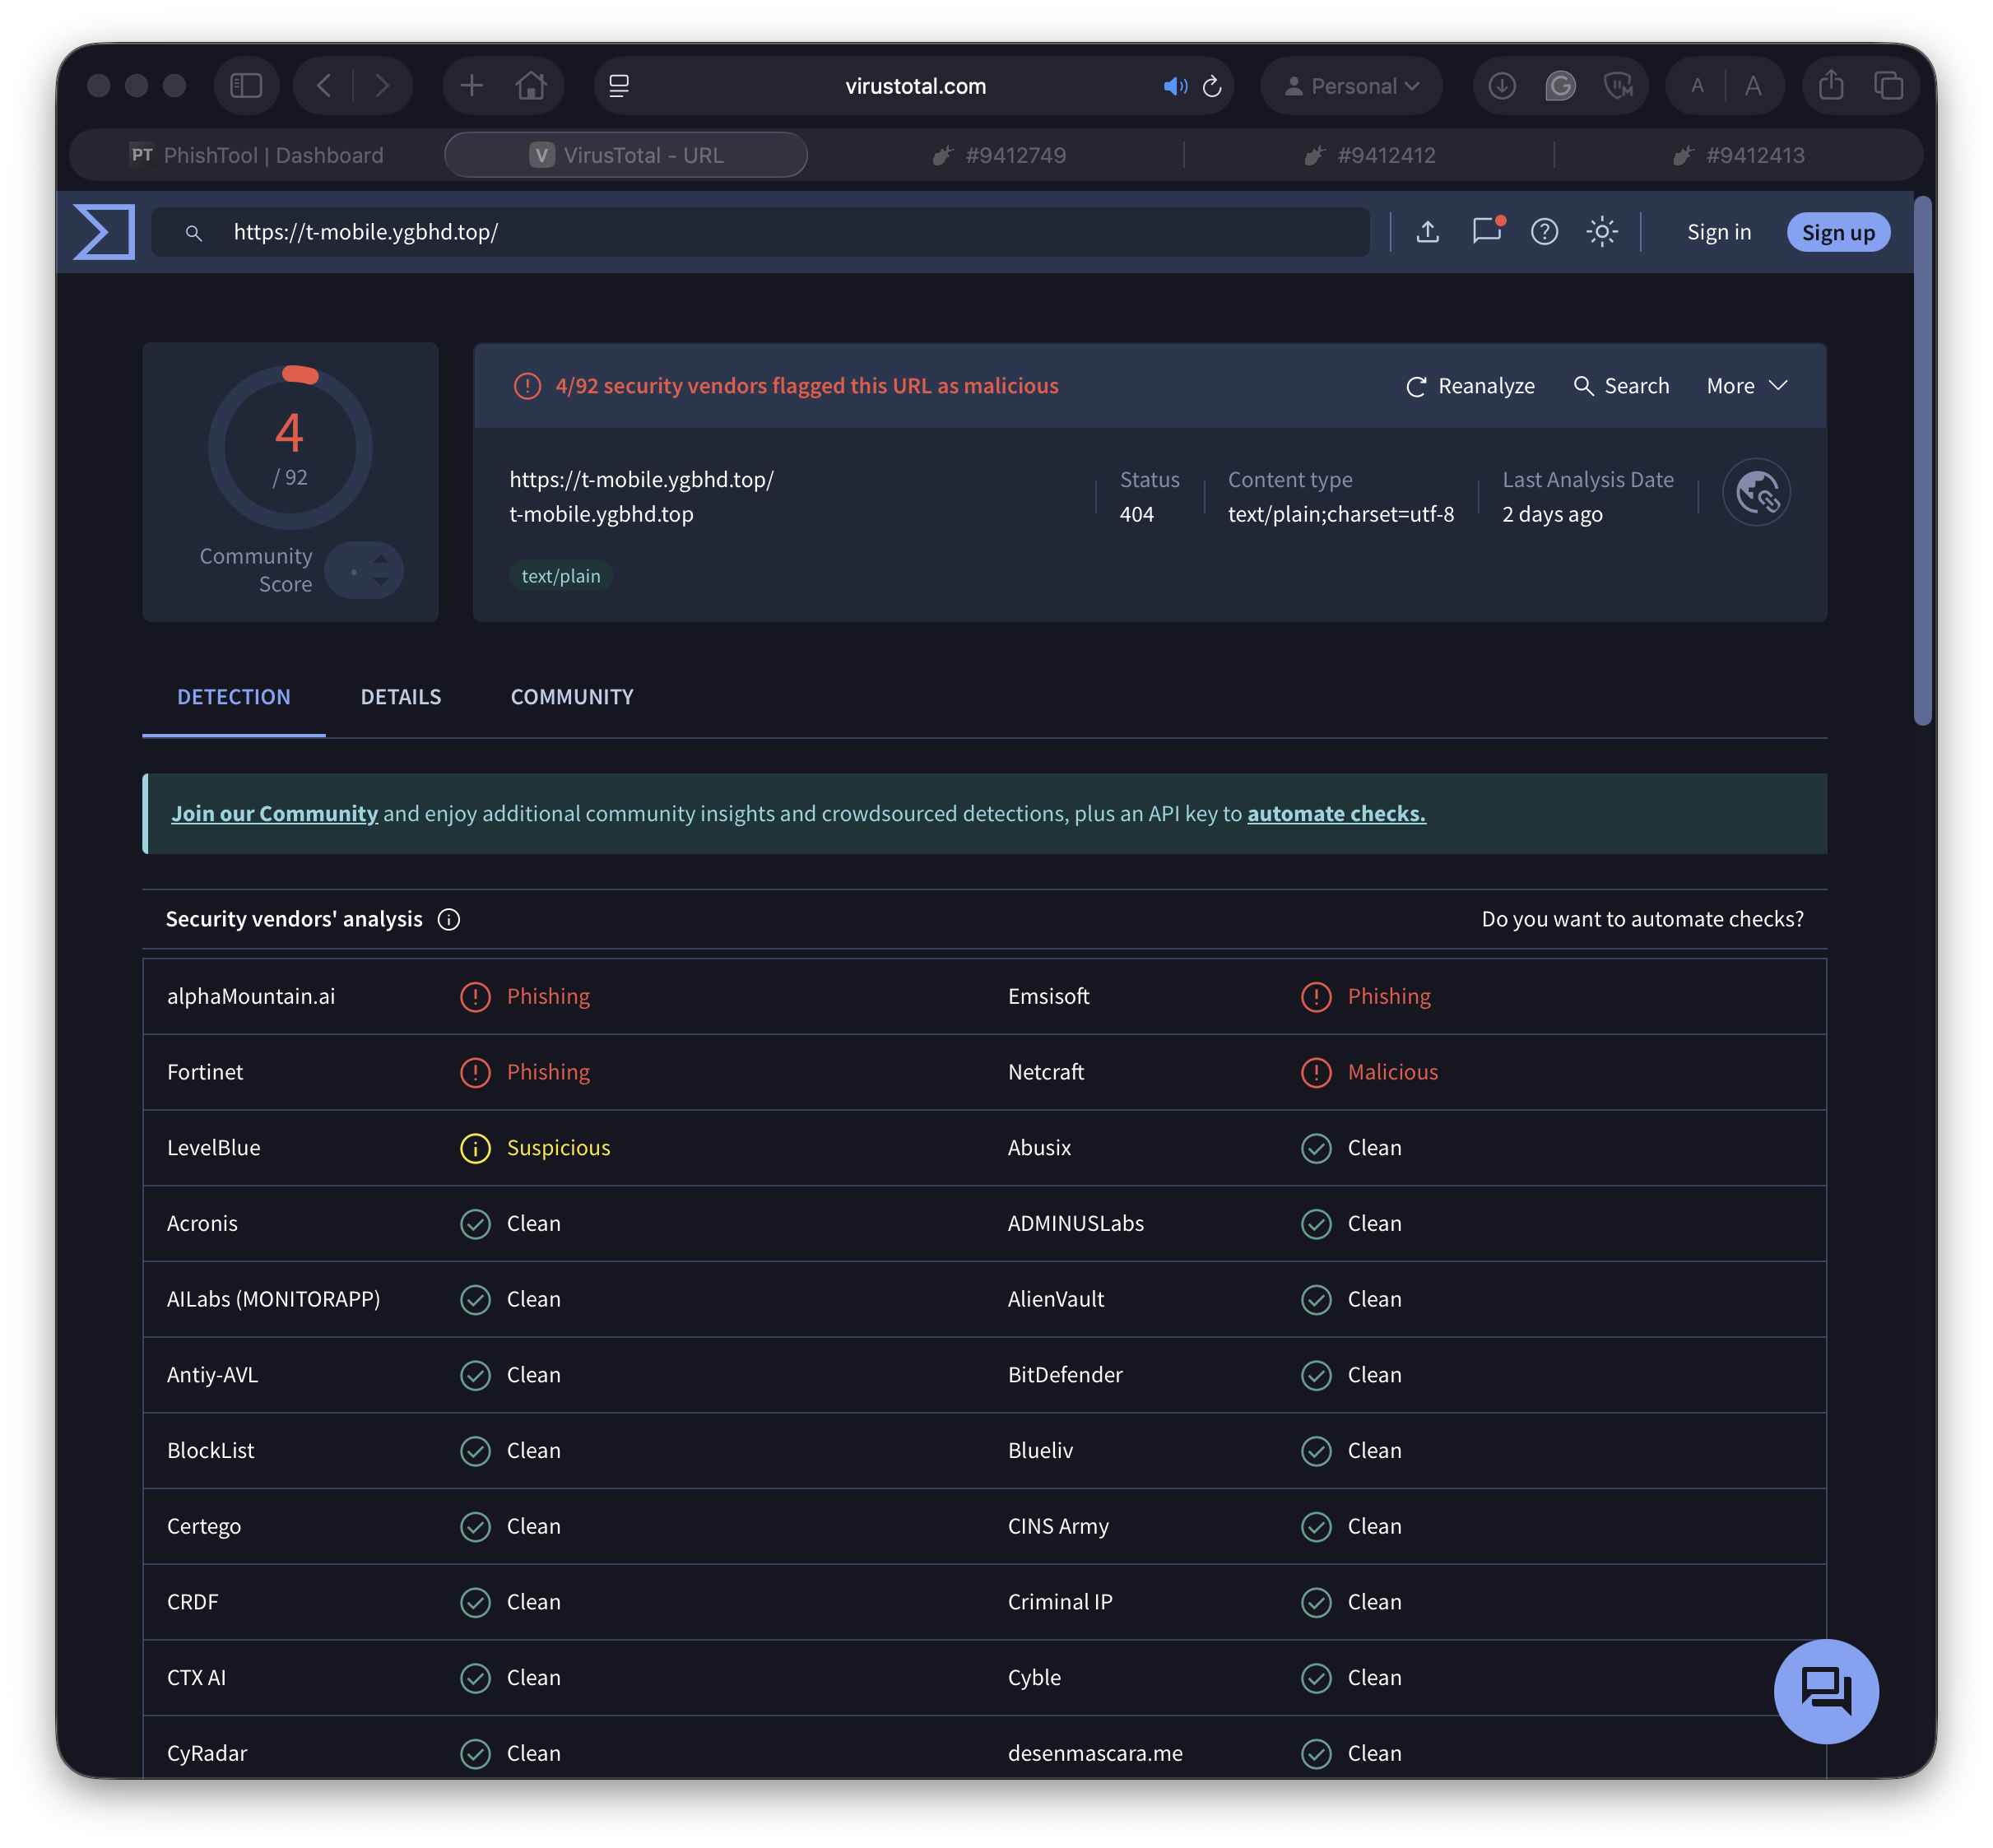Viewport: 1993px width, 1848px height.
Task: Open the COMMUNITY tab
Action: click(x=572, y=697)
